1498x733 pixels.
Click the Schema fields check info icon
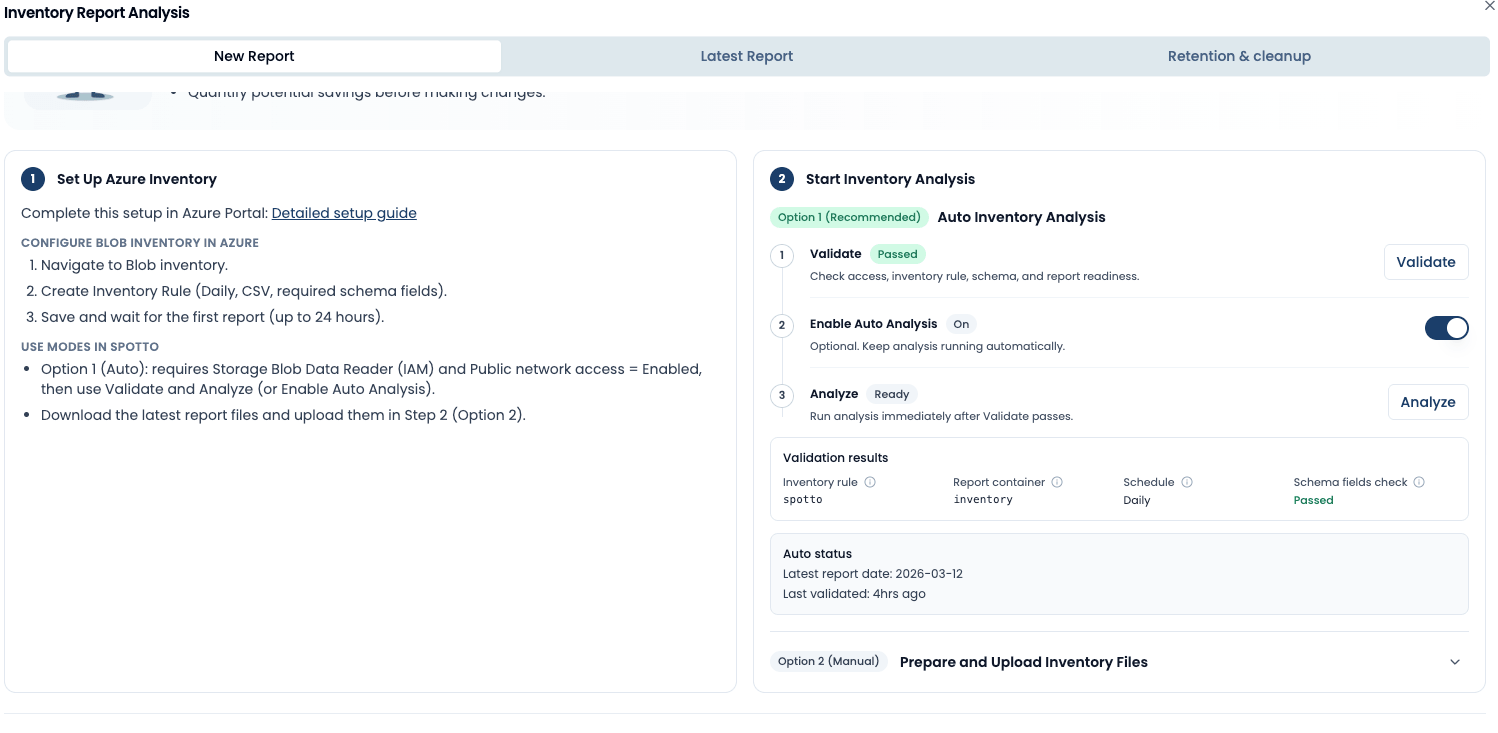coord(1418,481)
